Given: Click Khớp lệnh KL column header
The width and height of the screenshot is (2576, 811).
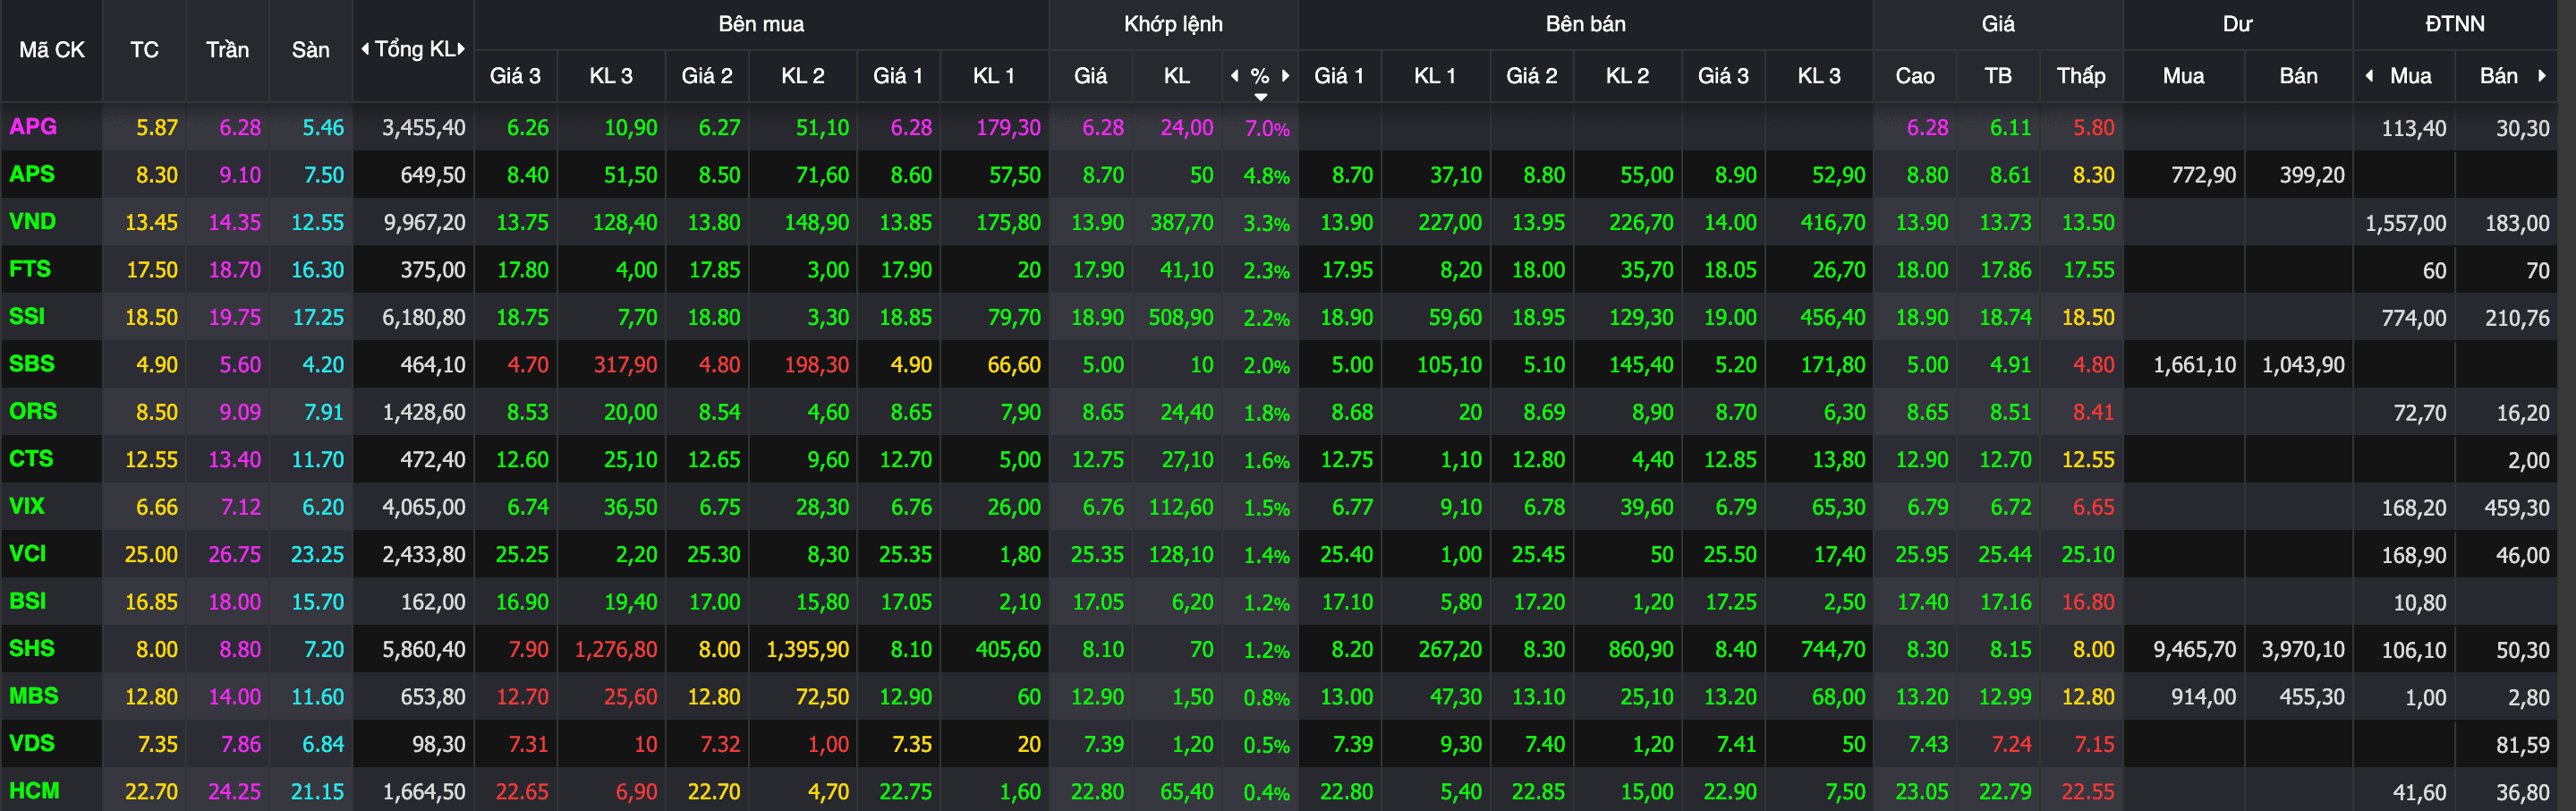Looking at the screenshot, I should click(x=1177, y=76).
